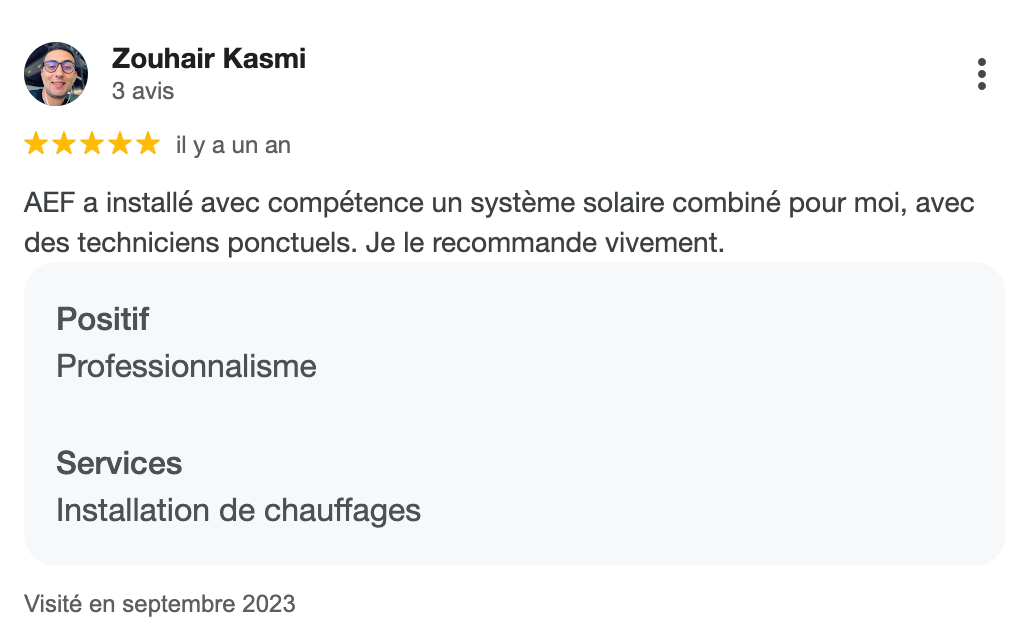Click the 'il y a un an' timestamp

[x=233, y=145]
